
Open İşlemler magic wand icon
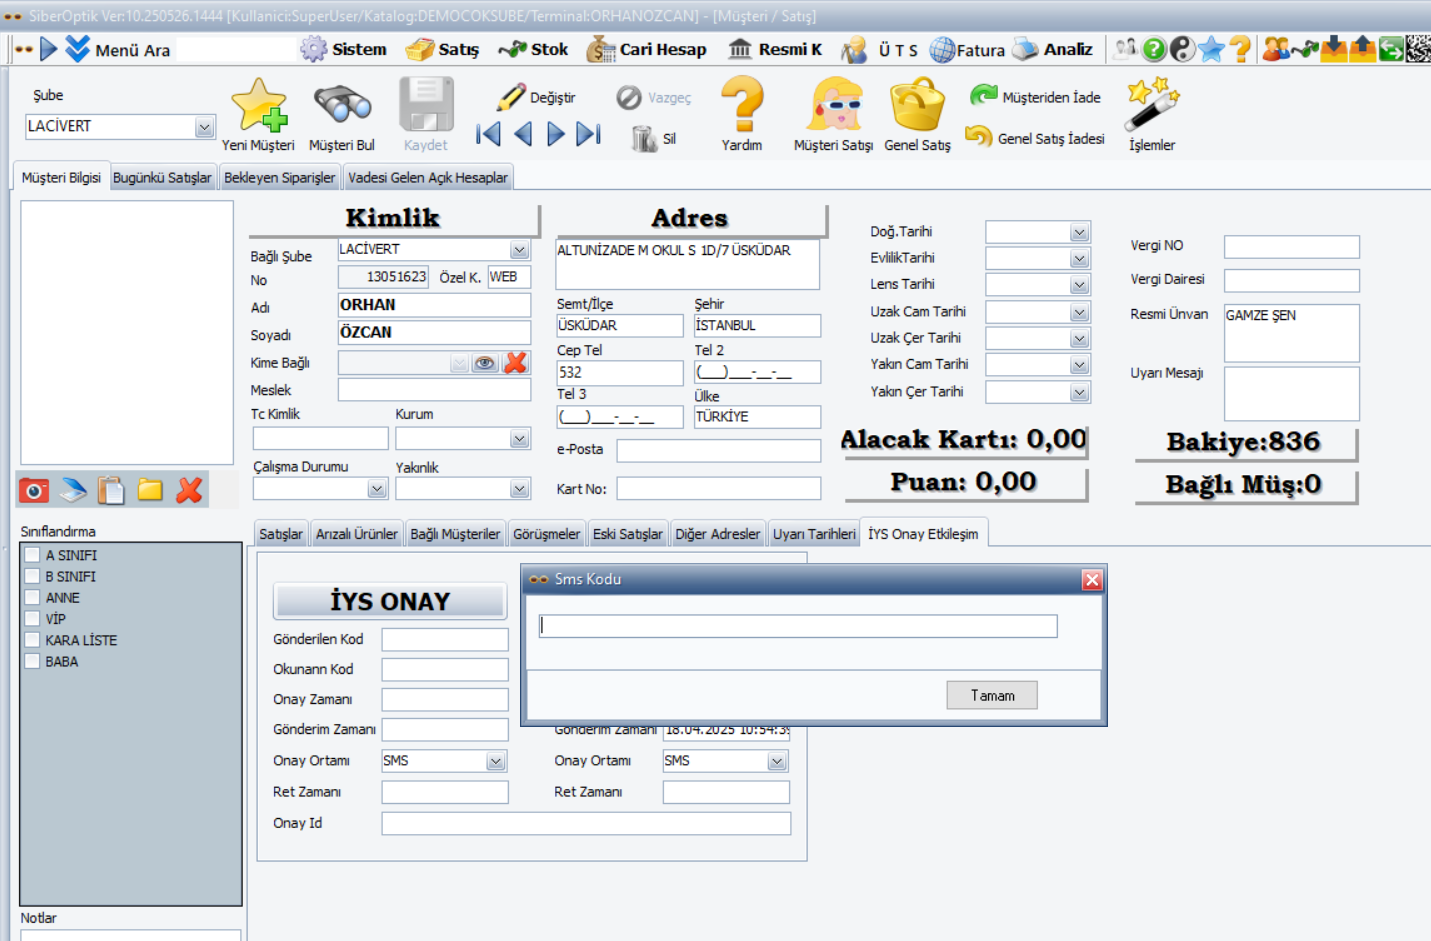click(x=1152, y=105)
